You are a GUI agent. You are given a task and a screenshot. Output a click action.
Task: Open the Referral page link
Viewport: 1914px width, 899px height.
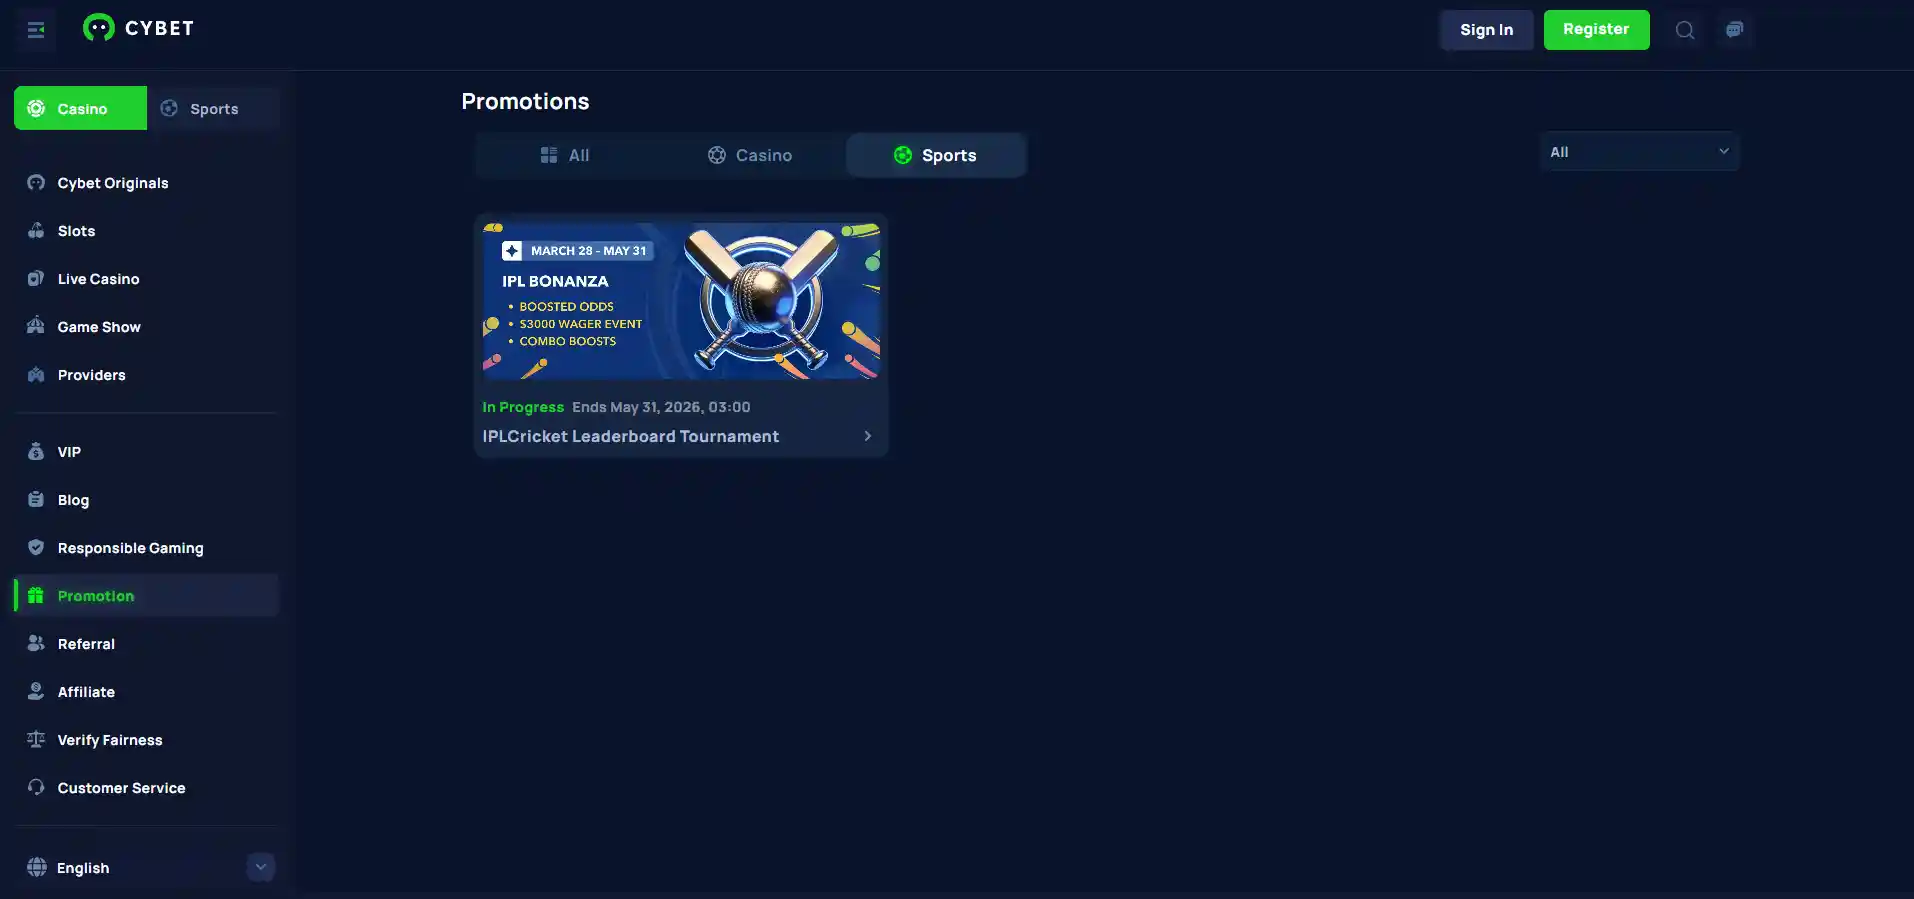(86, 644)
